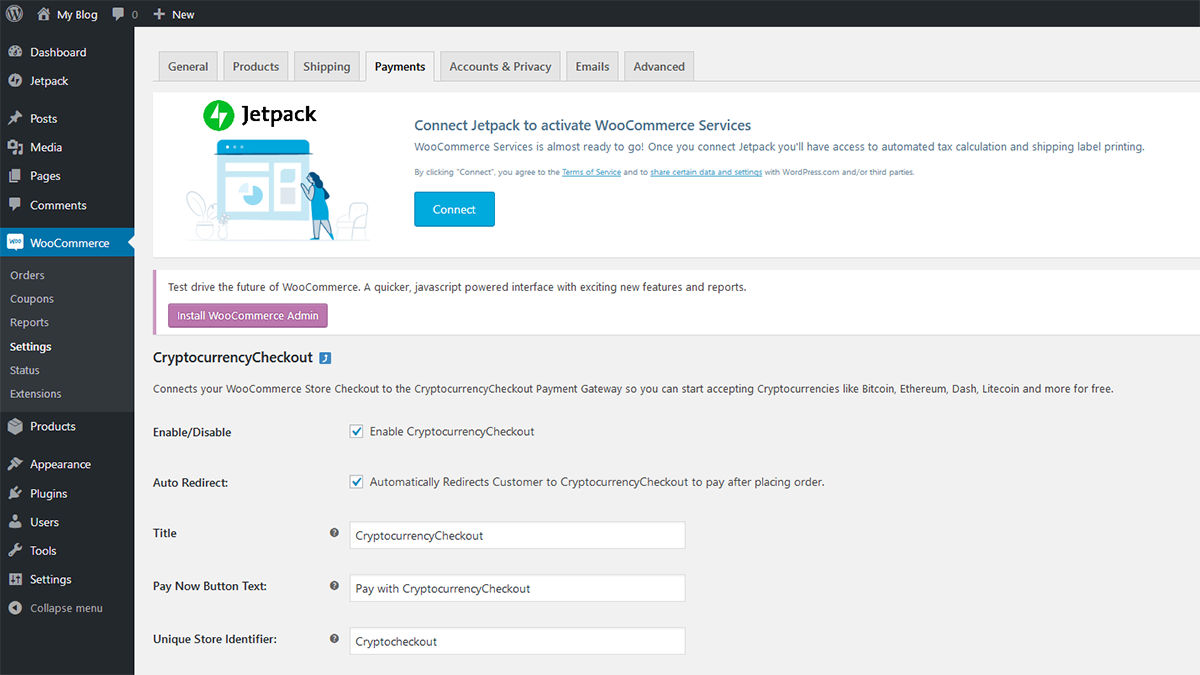Switch to the Shipping tab
1200x675 pixels.
327,66
